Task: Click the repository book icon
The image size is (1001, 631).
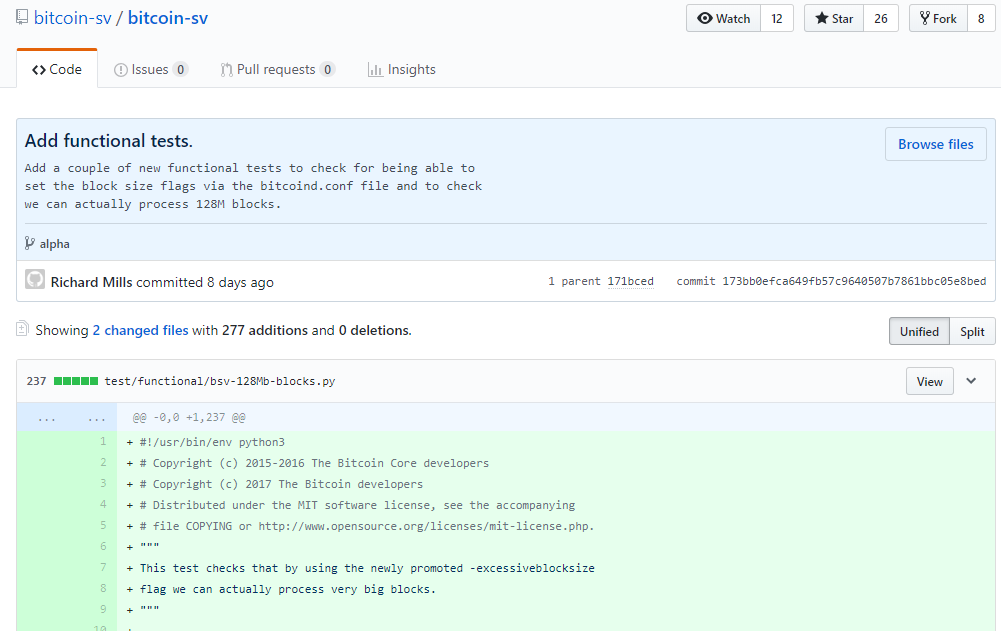Action: tap(22, 19)
